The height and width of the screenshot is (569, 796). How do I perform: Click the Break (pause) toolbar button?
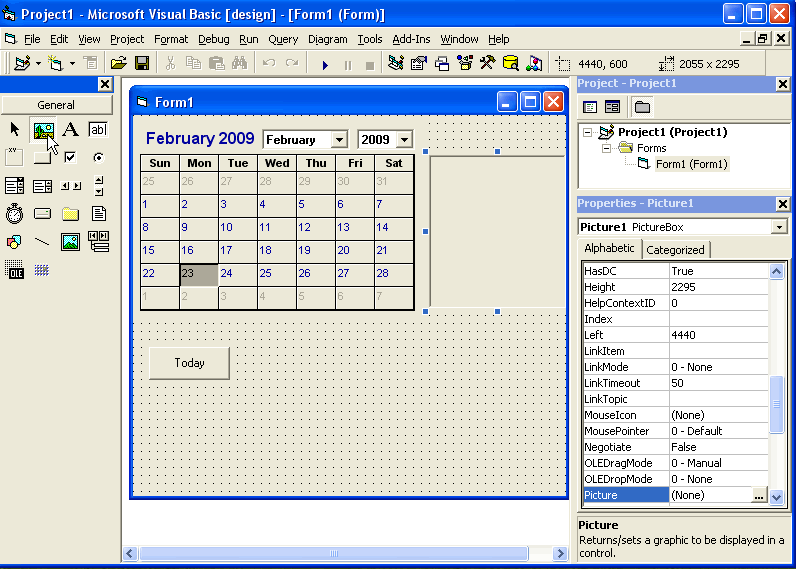(x=348, y=65)
